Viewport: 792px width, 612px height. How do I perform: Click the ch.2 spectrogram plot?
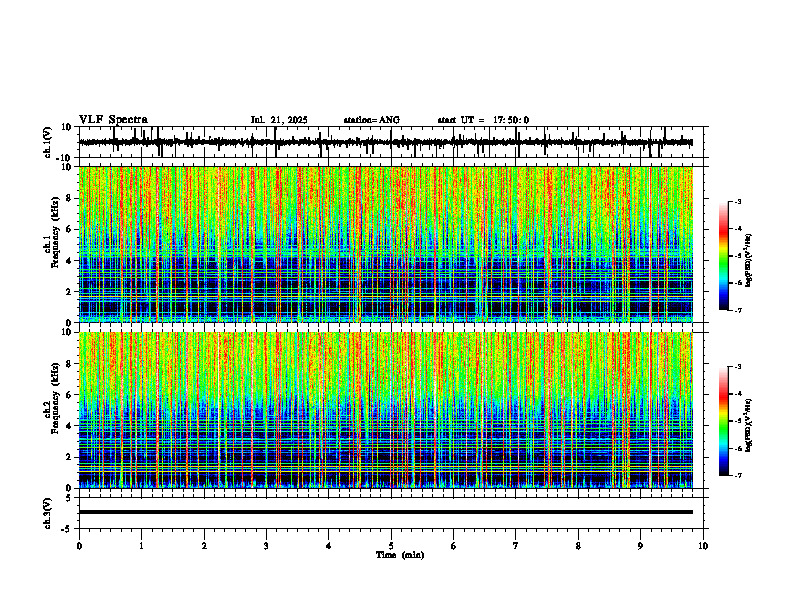[386, 410]
